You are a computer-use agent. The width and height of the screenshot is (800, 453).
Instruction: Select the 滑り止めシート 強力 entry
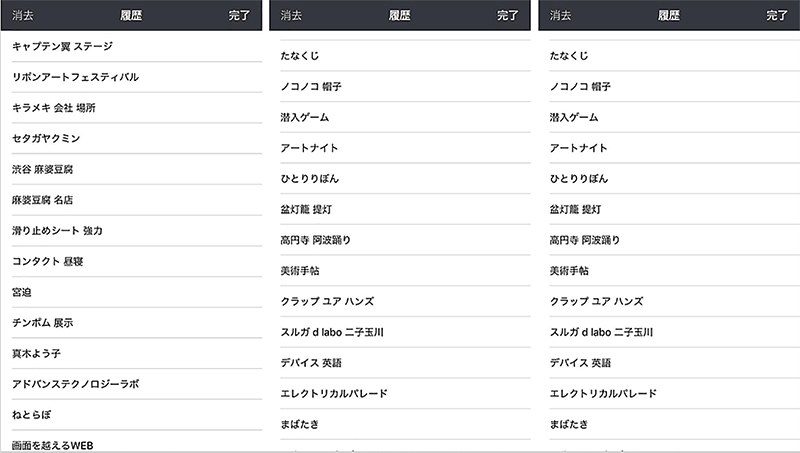tap(57, 231)
